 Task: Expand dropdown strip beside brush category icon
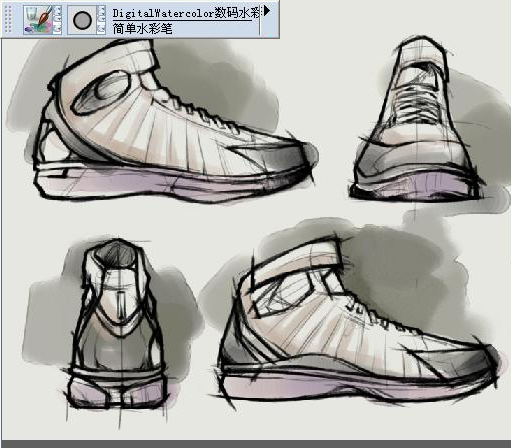pyautogui.click(x=58, y=20)
